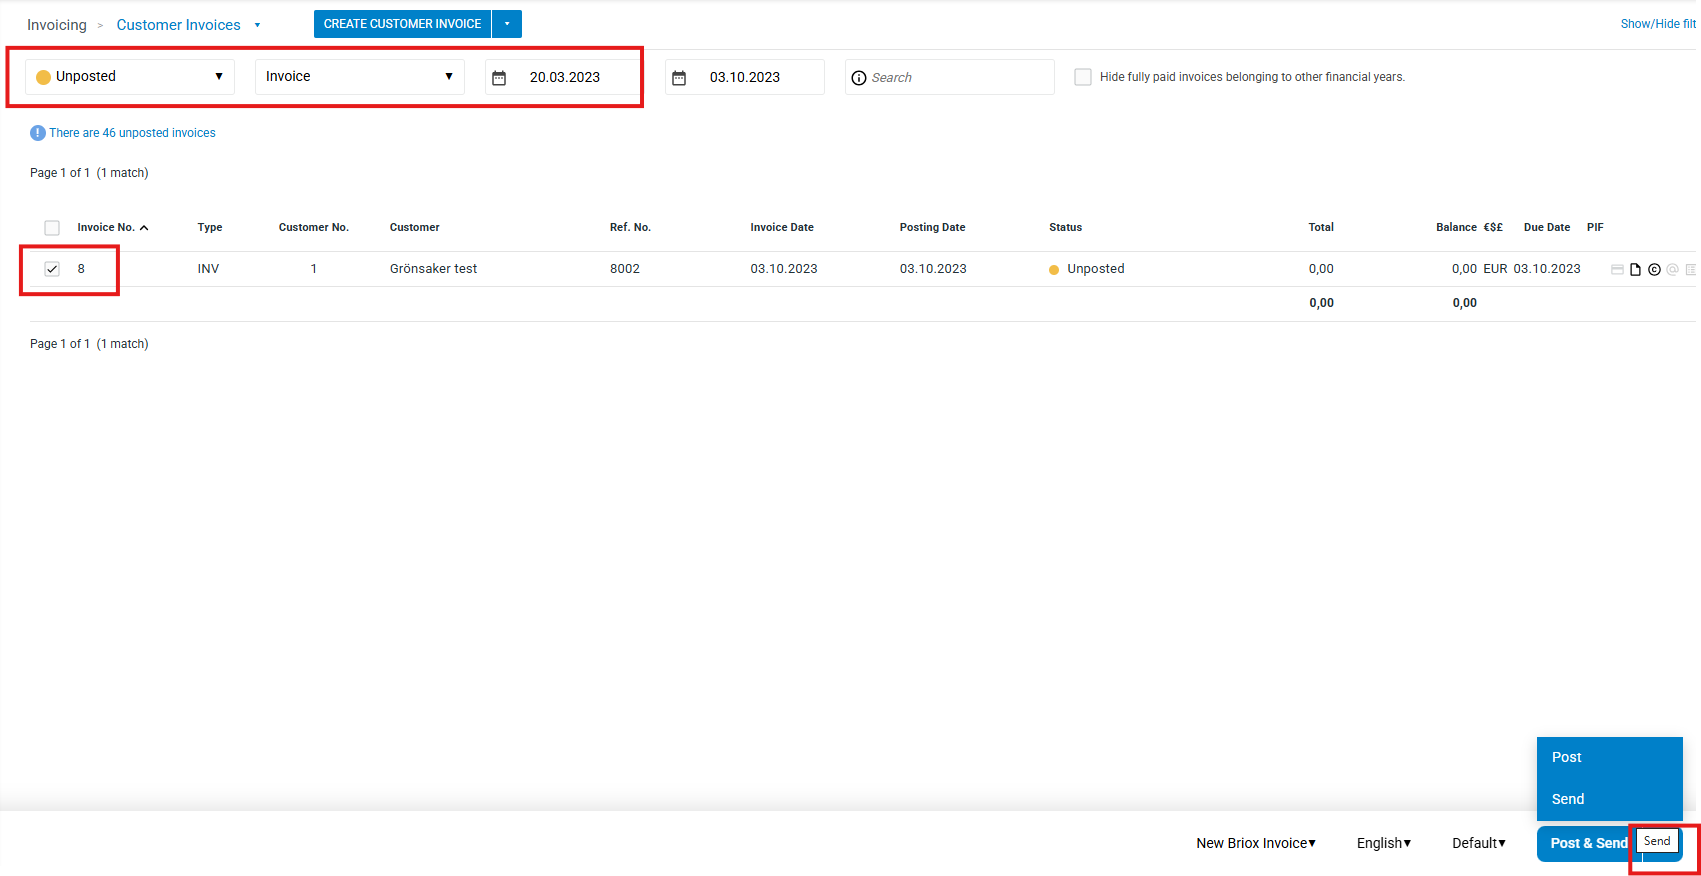Uncheck the checkbox for invoice number 8
Screen dimensions: 1701x876
tap(52, 269)
